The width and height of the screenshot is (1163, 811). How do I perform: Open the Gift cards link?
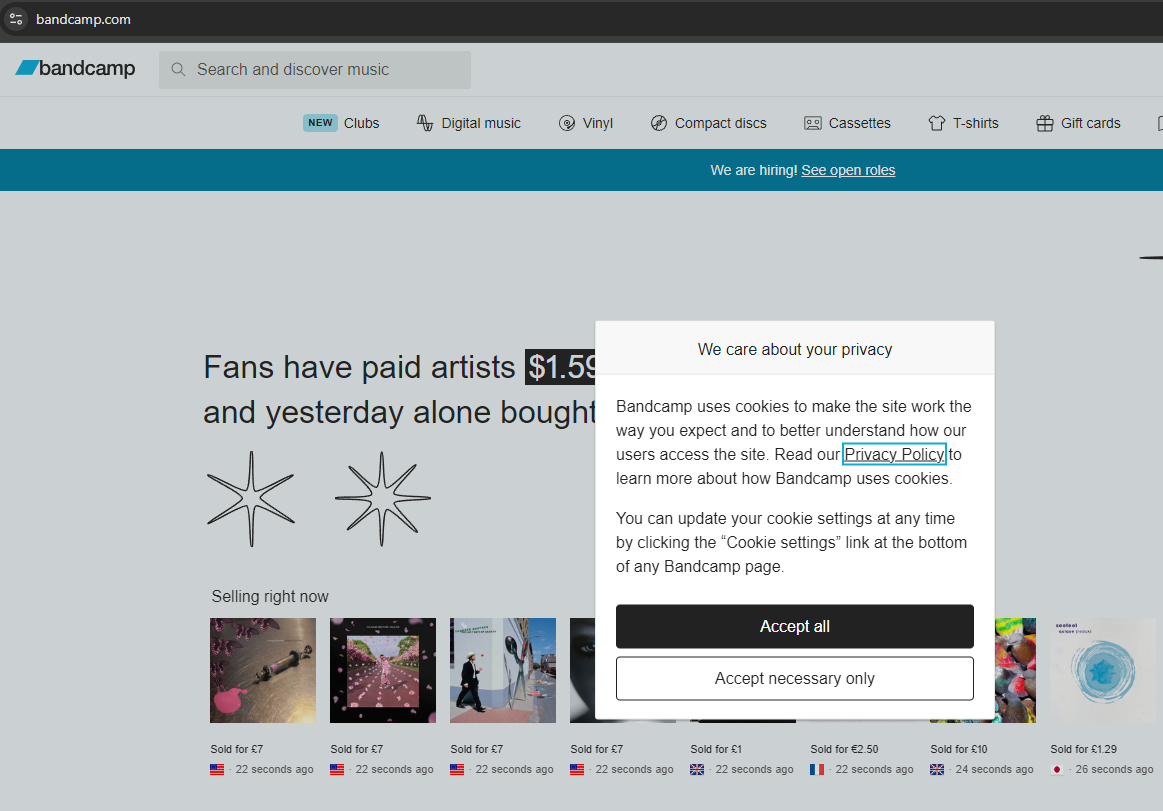click(1090, 123)
